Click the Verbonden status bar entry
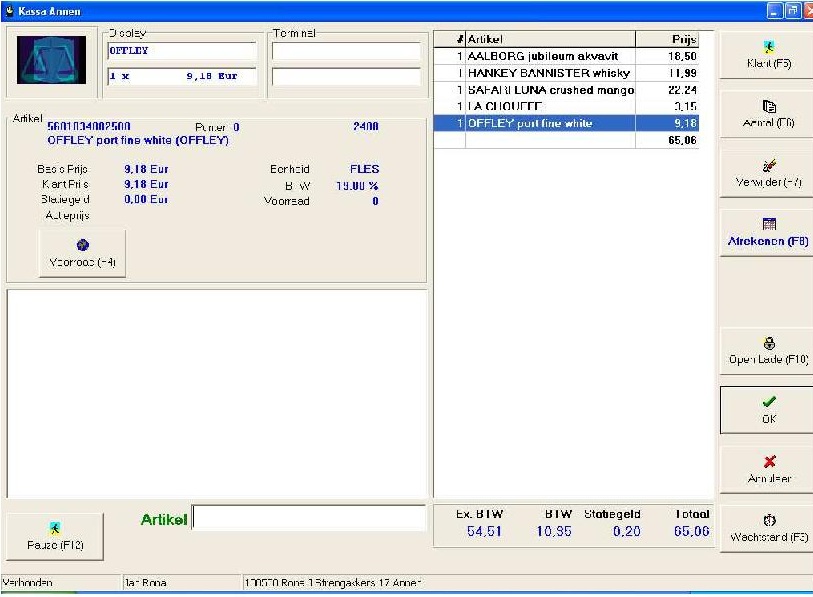Screen dimensions: 813x597 [60, 582]
